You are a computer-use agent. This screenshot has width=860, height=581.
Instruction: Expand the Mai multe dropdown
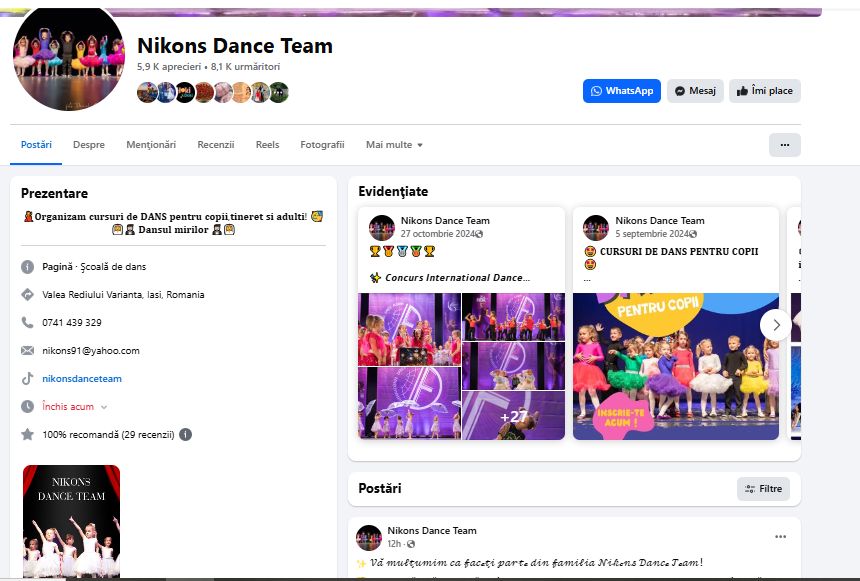[394, 145]
